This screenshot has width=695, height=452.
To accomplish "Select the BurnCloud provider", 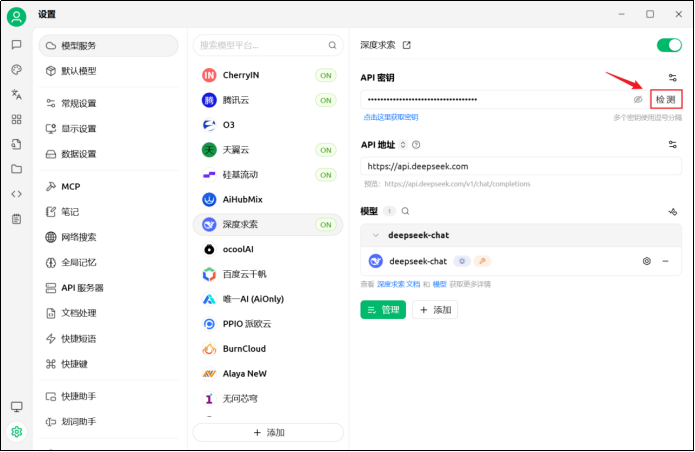I will click(x=268, y=349).
